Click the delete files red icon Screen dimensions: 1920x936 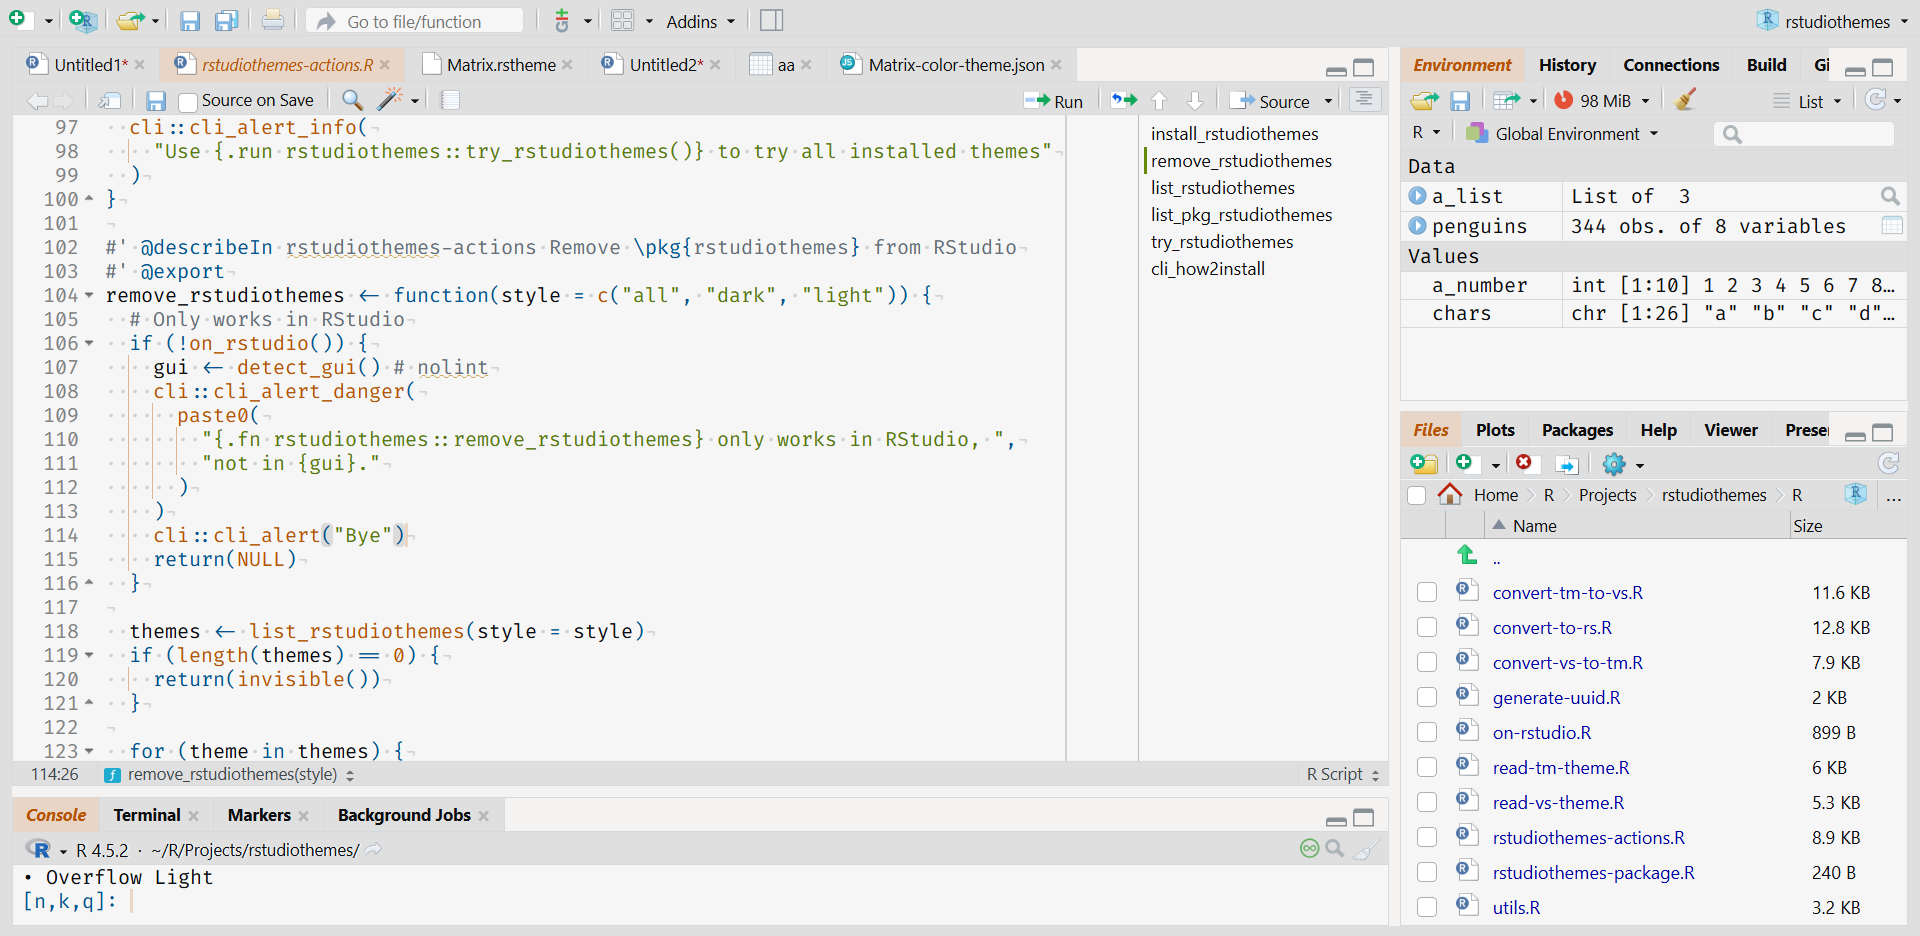click(x=1524, y=463)
